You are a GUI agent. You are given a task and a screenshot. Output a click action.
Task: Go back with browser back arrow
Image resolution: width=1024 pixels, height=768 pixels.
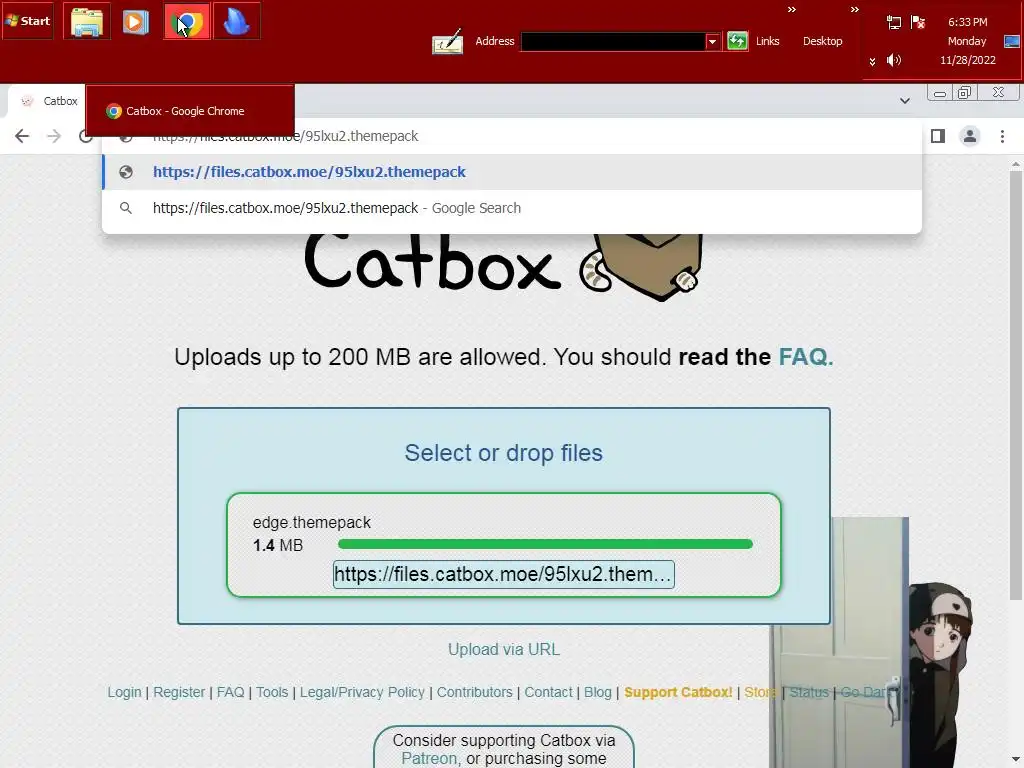(x=22, y=136)
